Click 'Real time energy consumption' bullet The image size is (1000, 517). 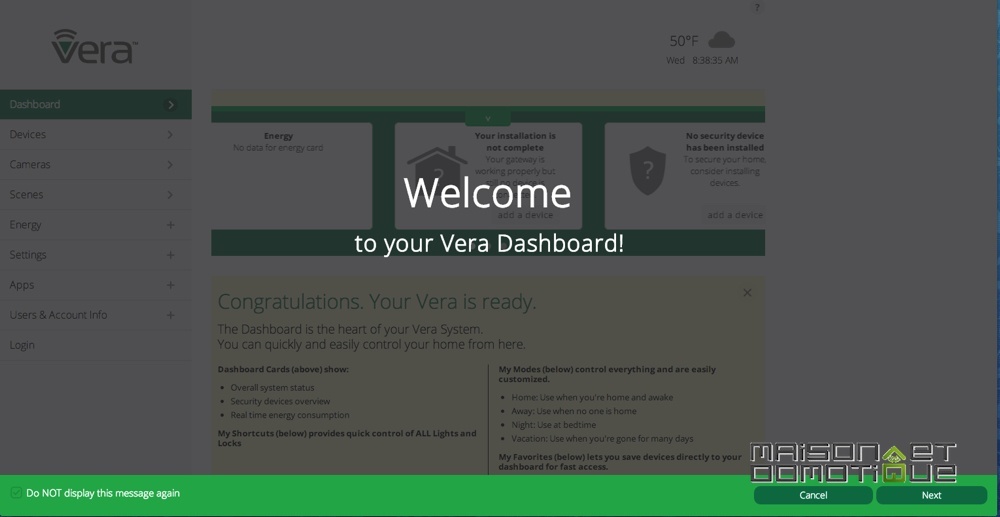click(x=290, y=415)
